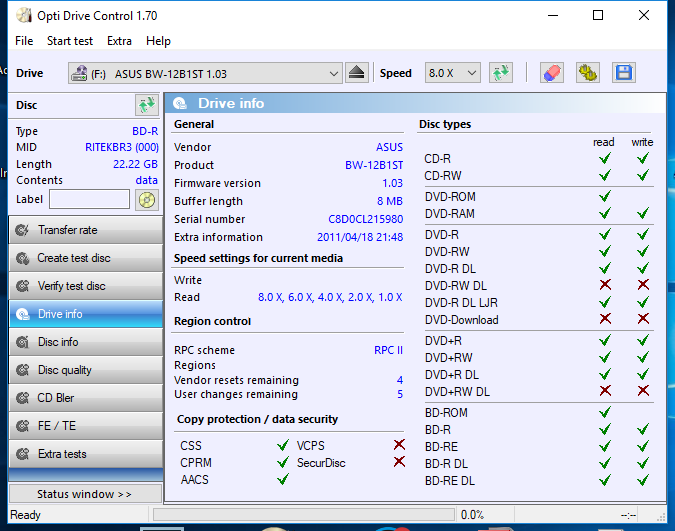The image size is (675, 531).
Task: Click the CD-R write checkmark
Action: tap(643, 158)
